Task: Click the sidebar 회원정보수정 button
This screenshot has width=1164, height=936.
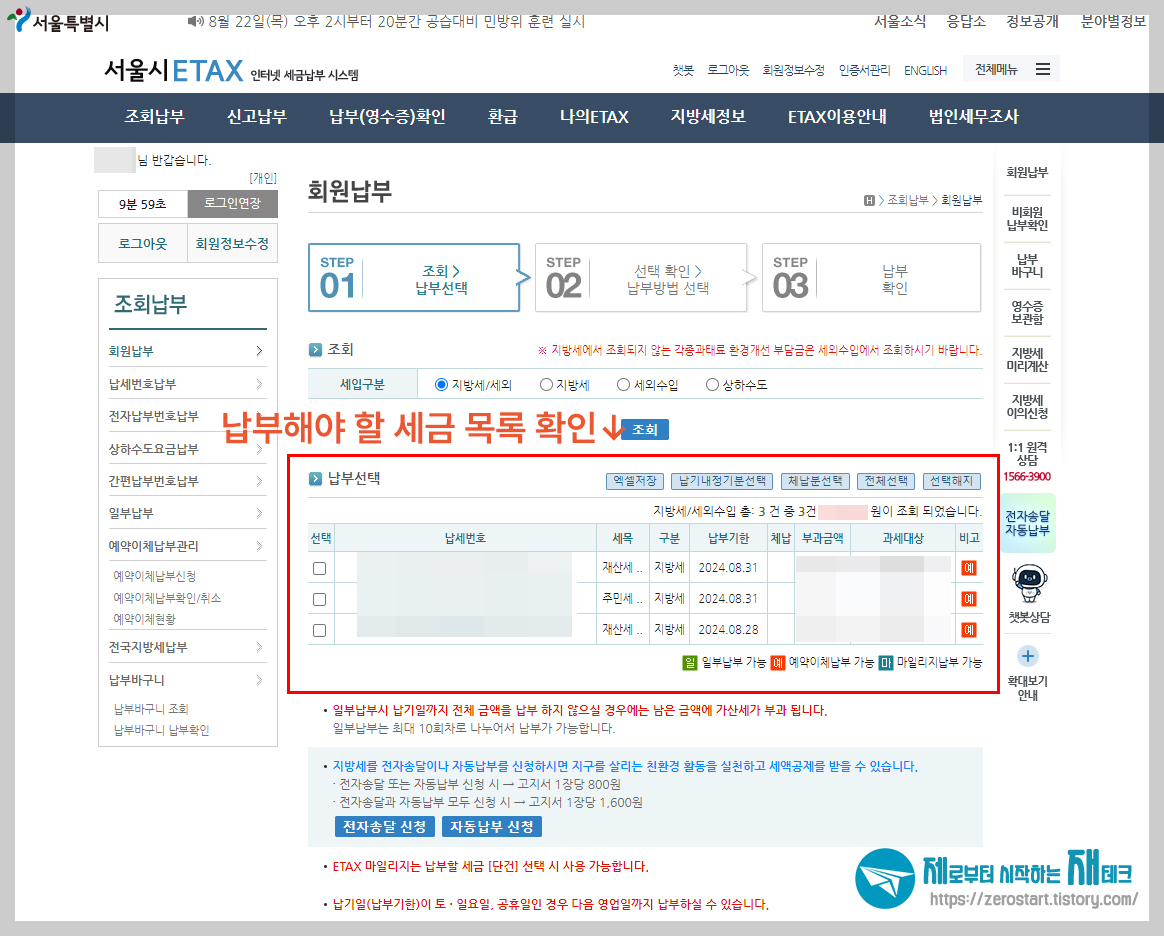Action: point(232,243)
